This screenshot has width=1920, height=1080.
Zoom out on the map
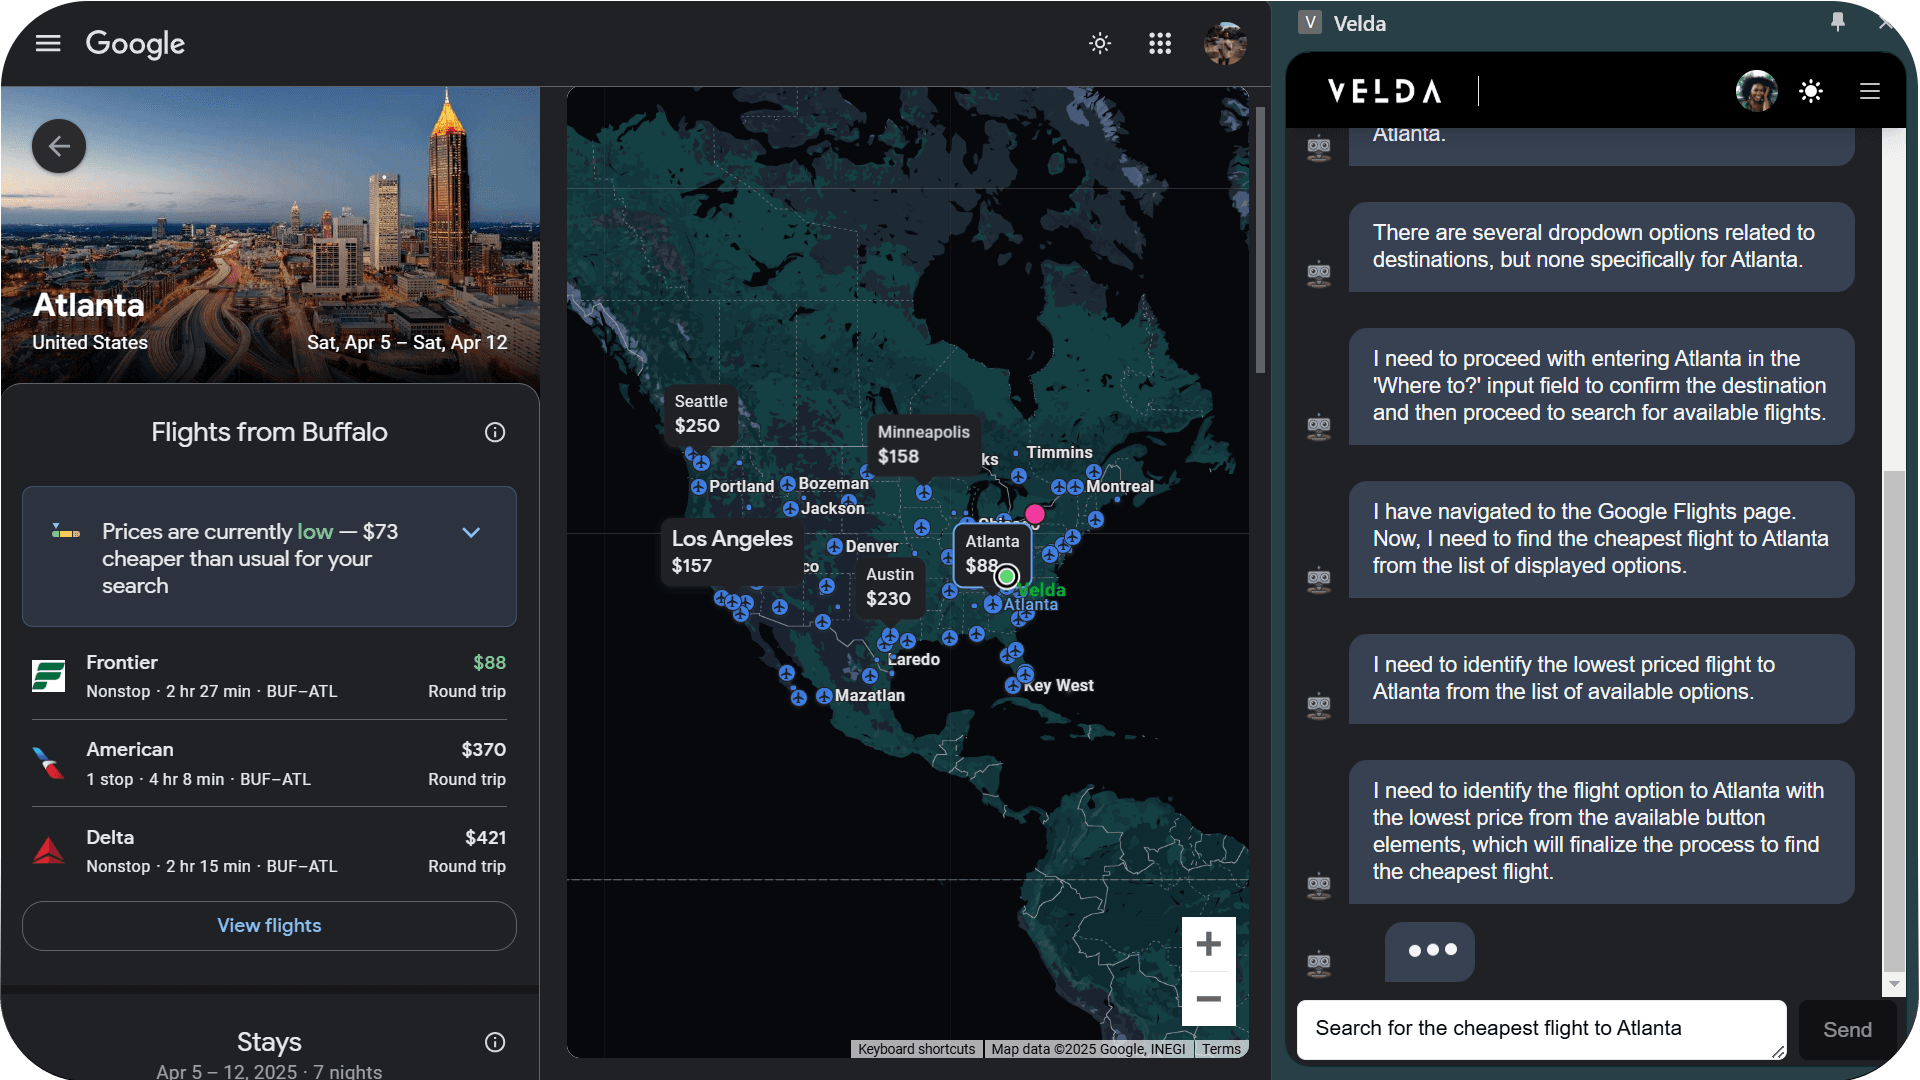[x=1209, y=999]
